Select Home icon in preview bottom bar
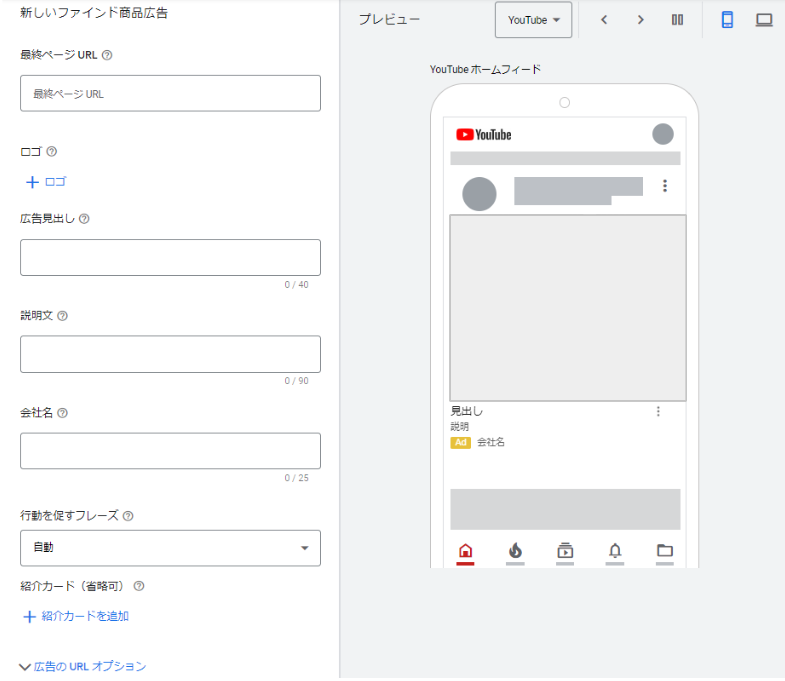This screenshot has width=785, height=681. (x=466, y=551)
